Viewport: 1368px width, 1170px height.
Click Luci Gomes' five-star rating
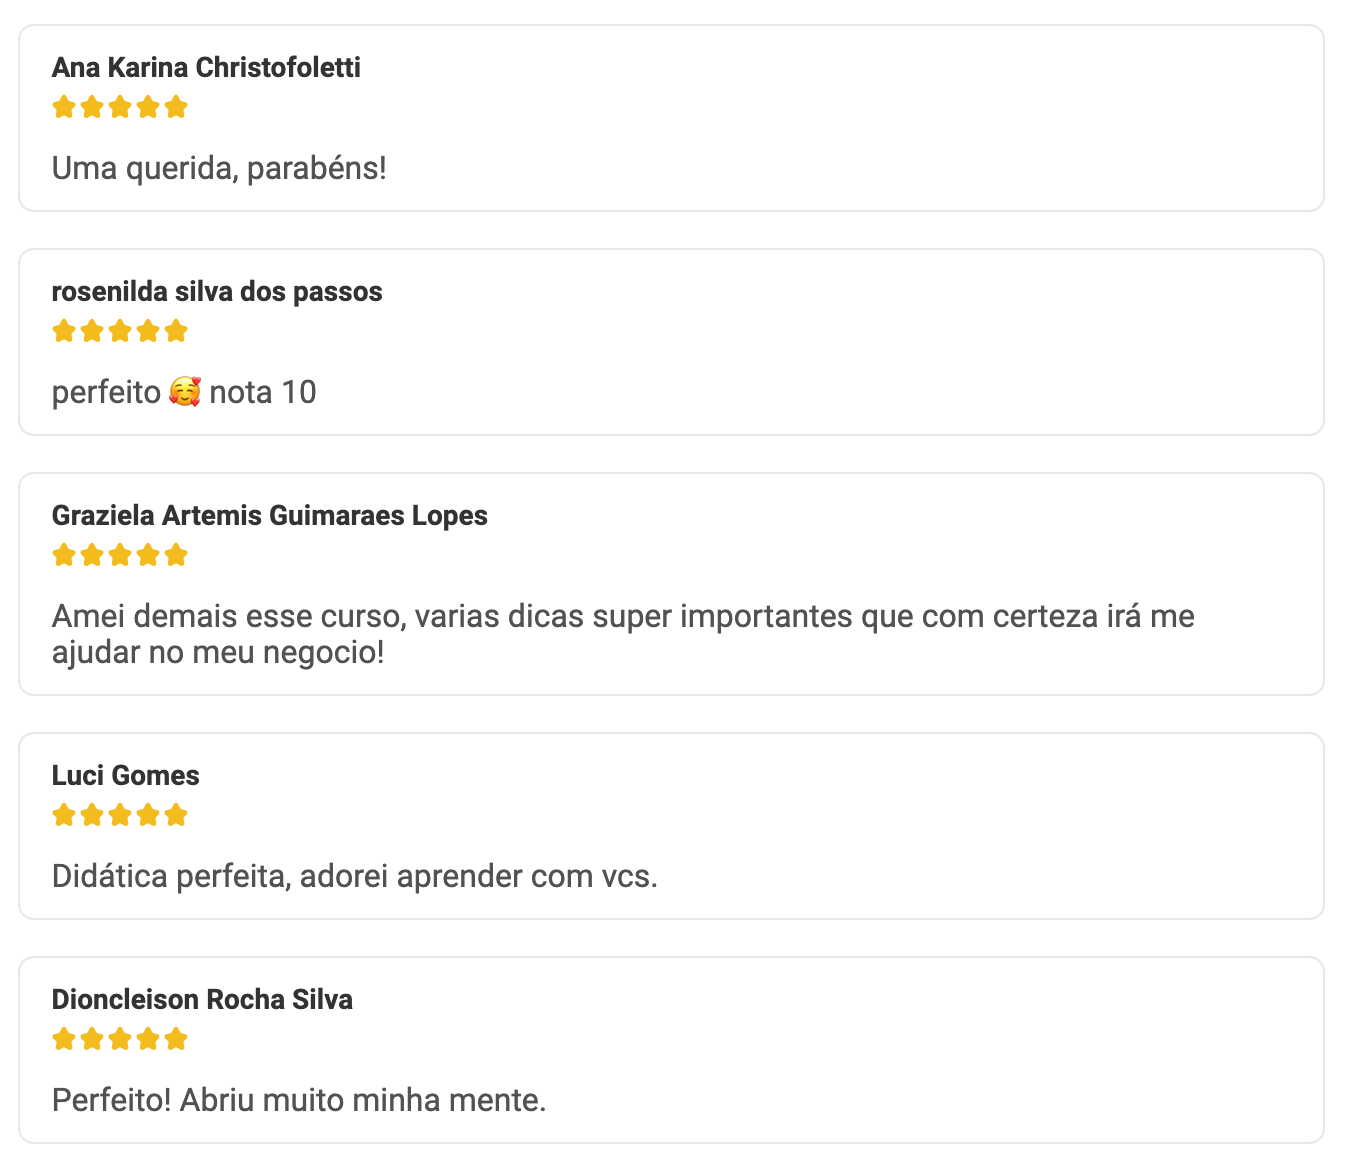tap(120, 815)
